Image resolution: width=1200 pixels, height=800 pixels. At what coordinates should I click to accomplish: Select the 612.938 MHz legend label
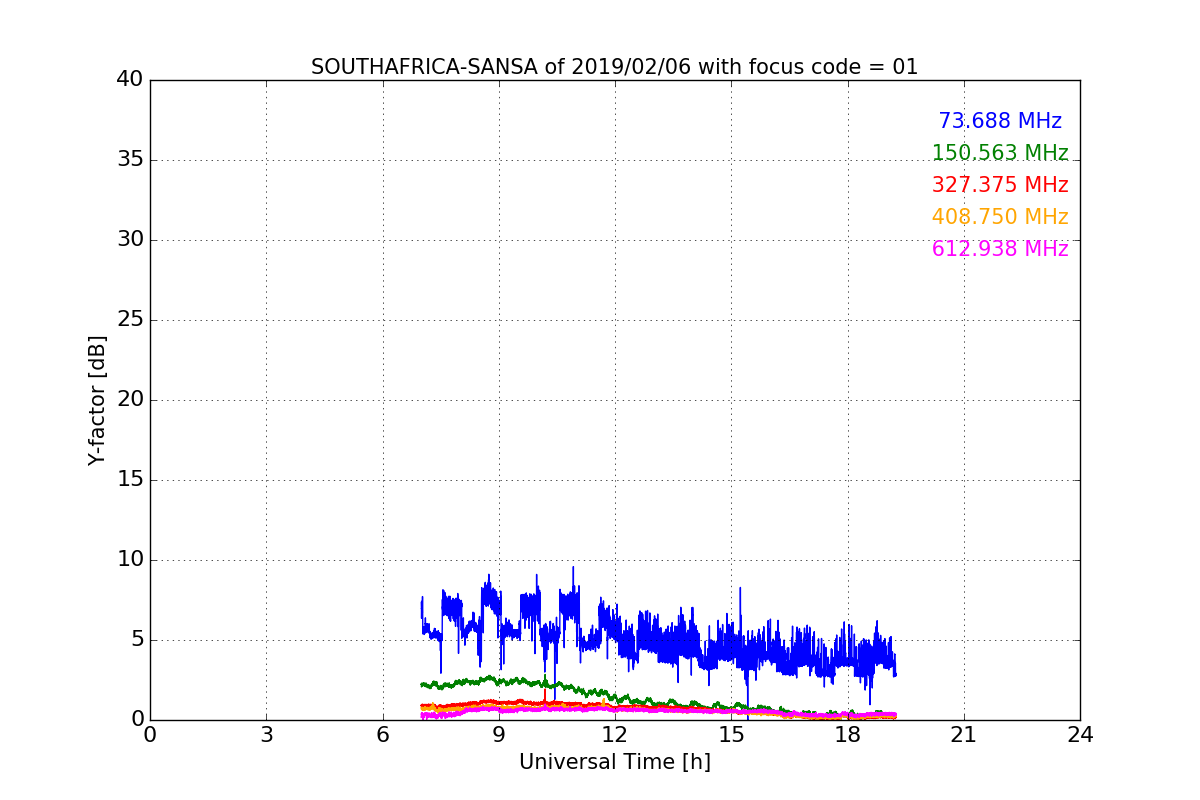1000,249
